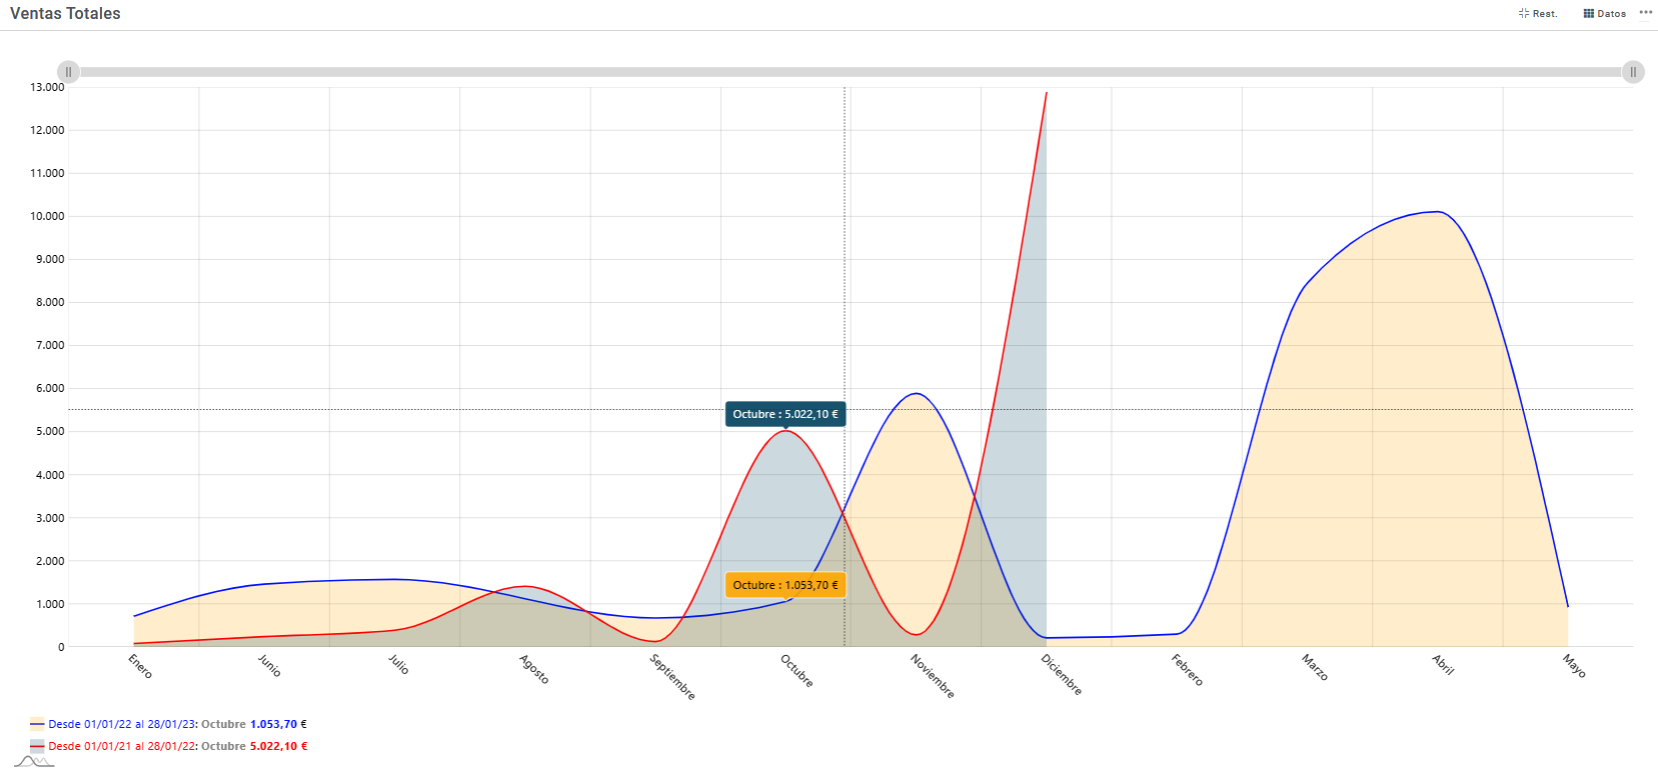Viewport: 1658px width, 781px height.
Task: Click the Ventas Totales chart title
Action: point(65,14)
